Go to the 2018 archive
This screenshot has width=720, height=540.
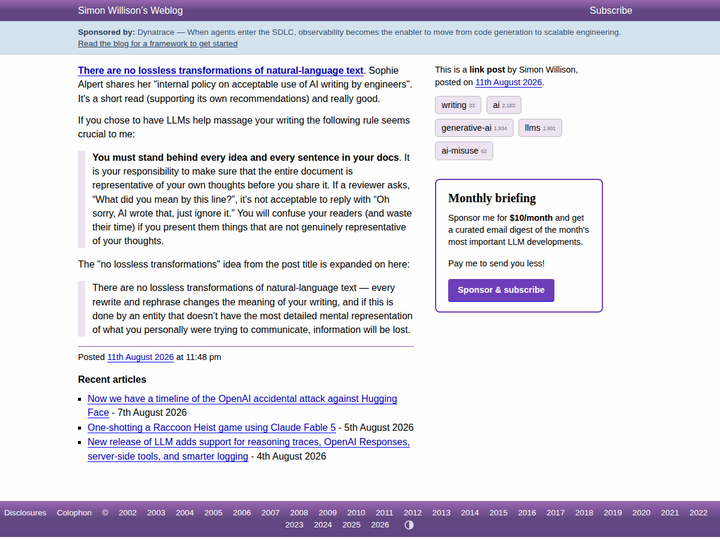584,513
